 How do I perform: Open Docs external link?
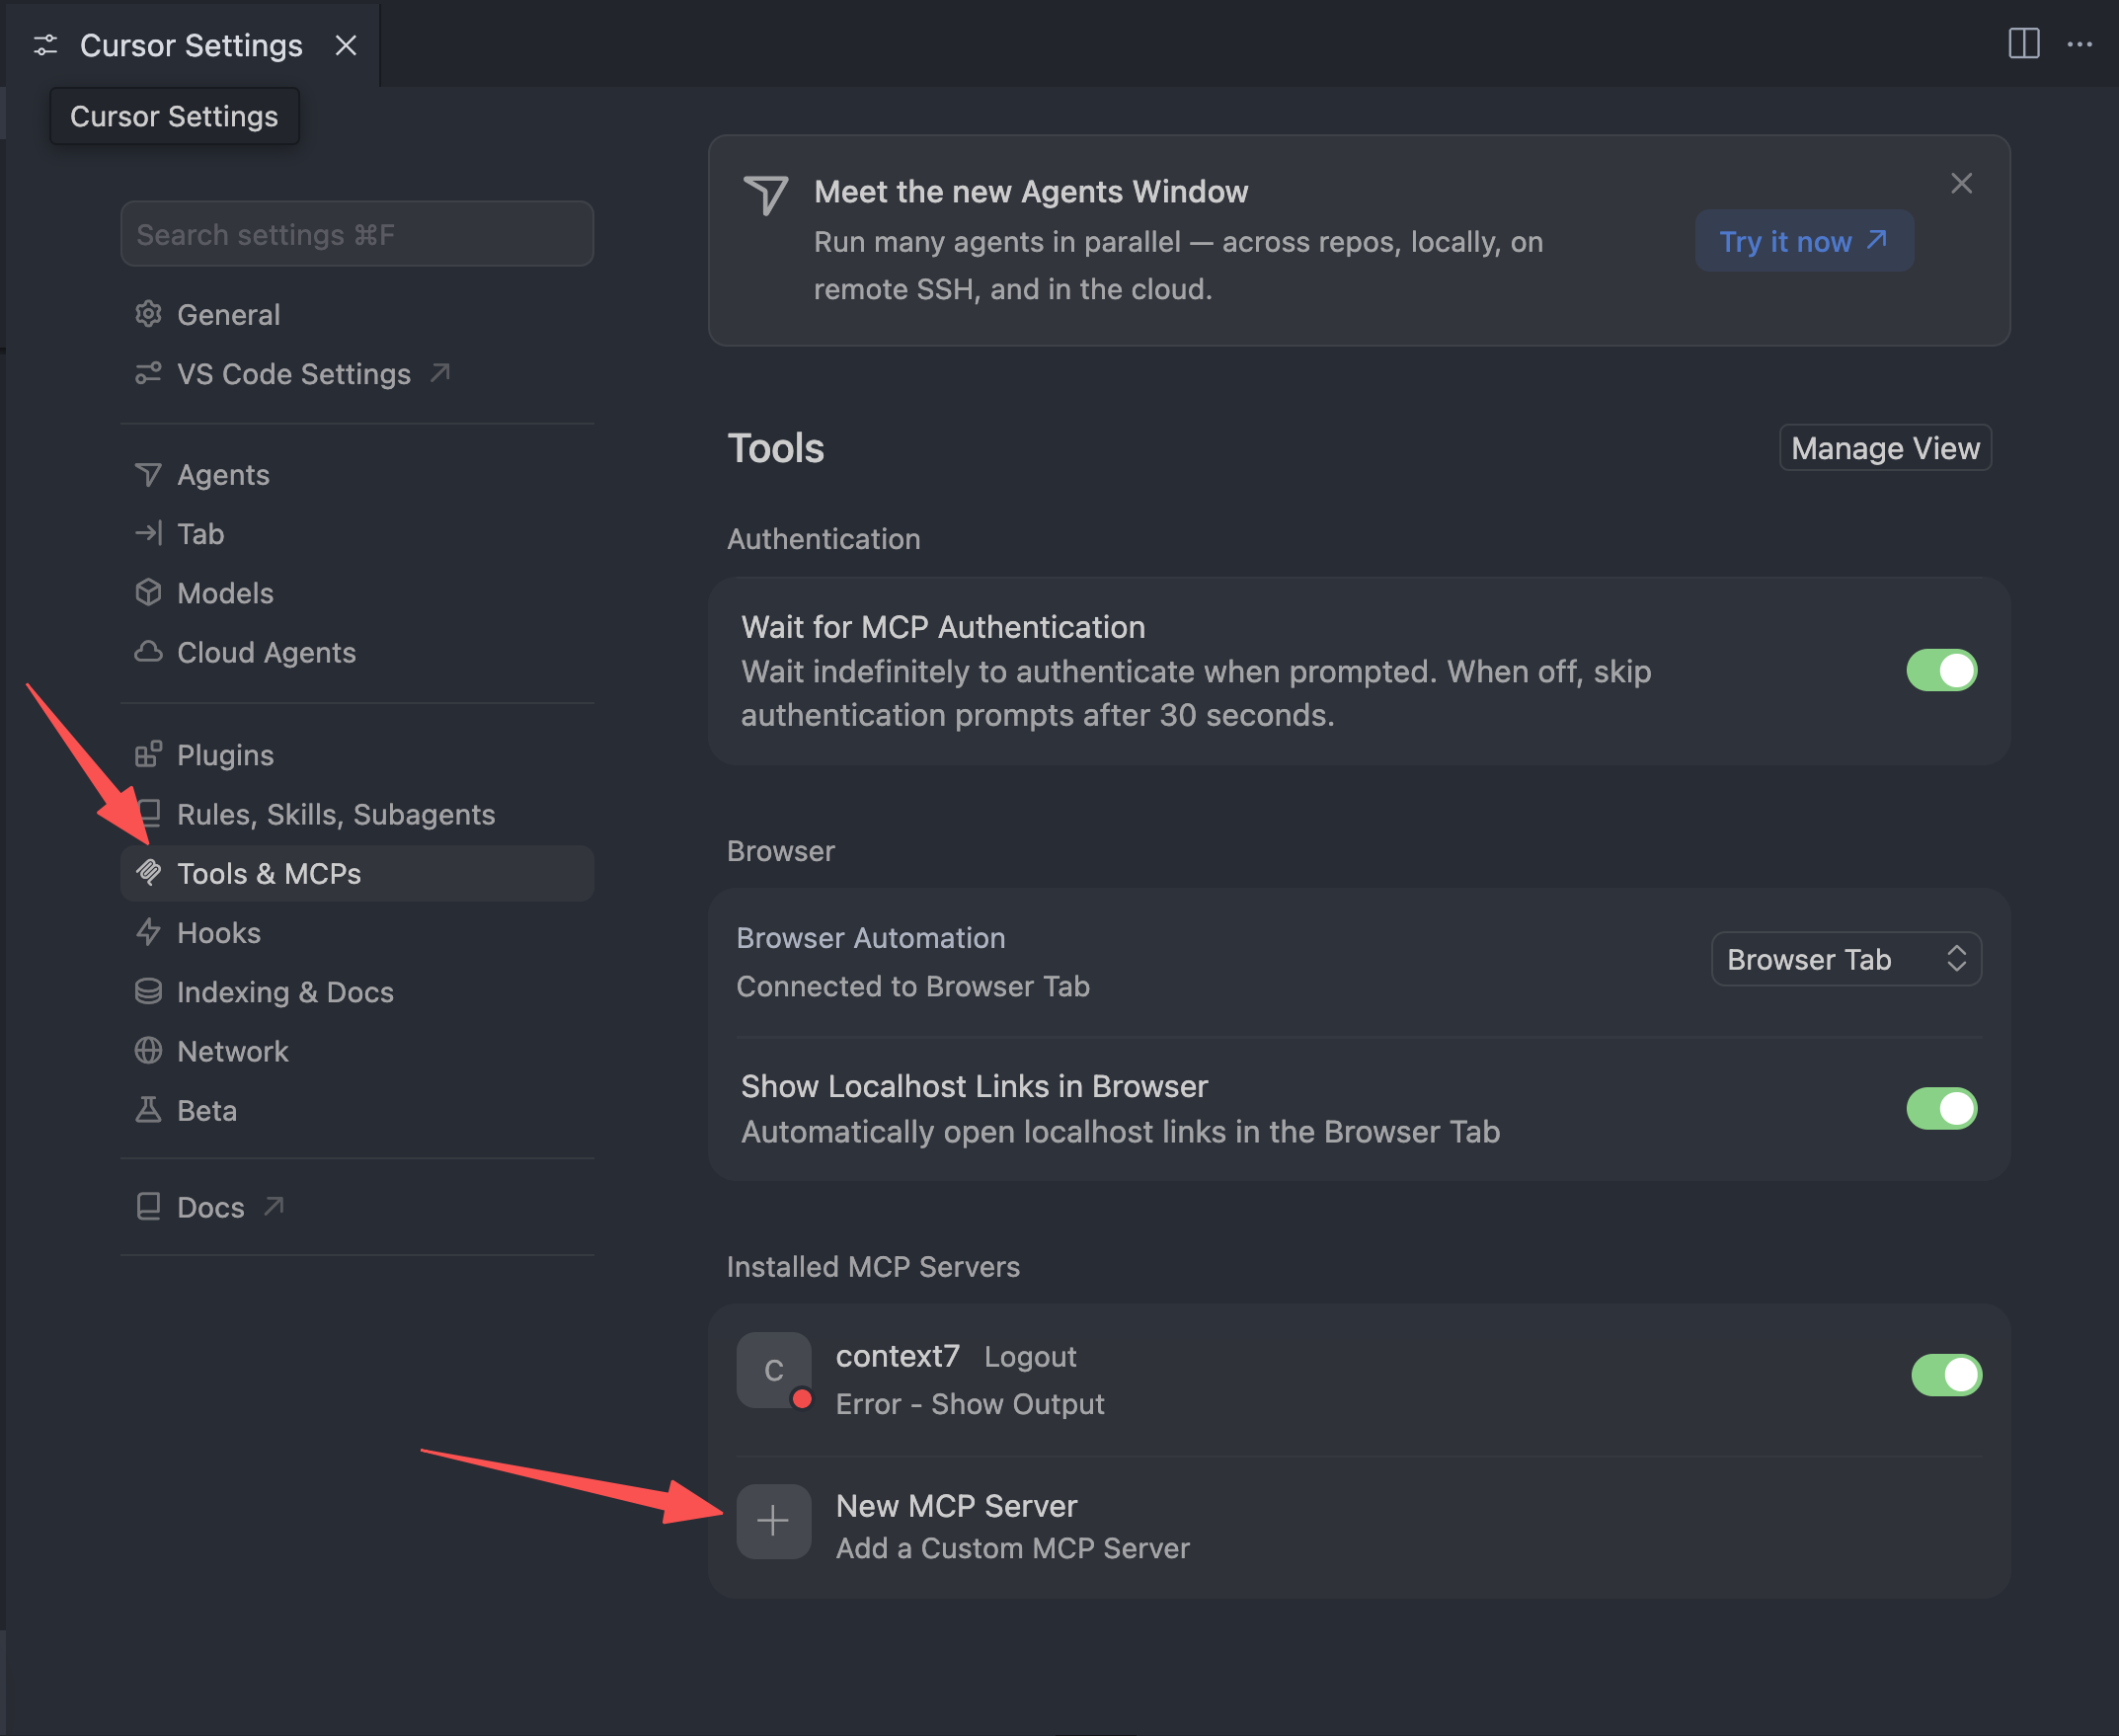point(357,1206)
